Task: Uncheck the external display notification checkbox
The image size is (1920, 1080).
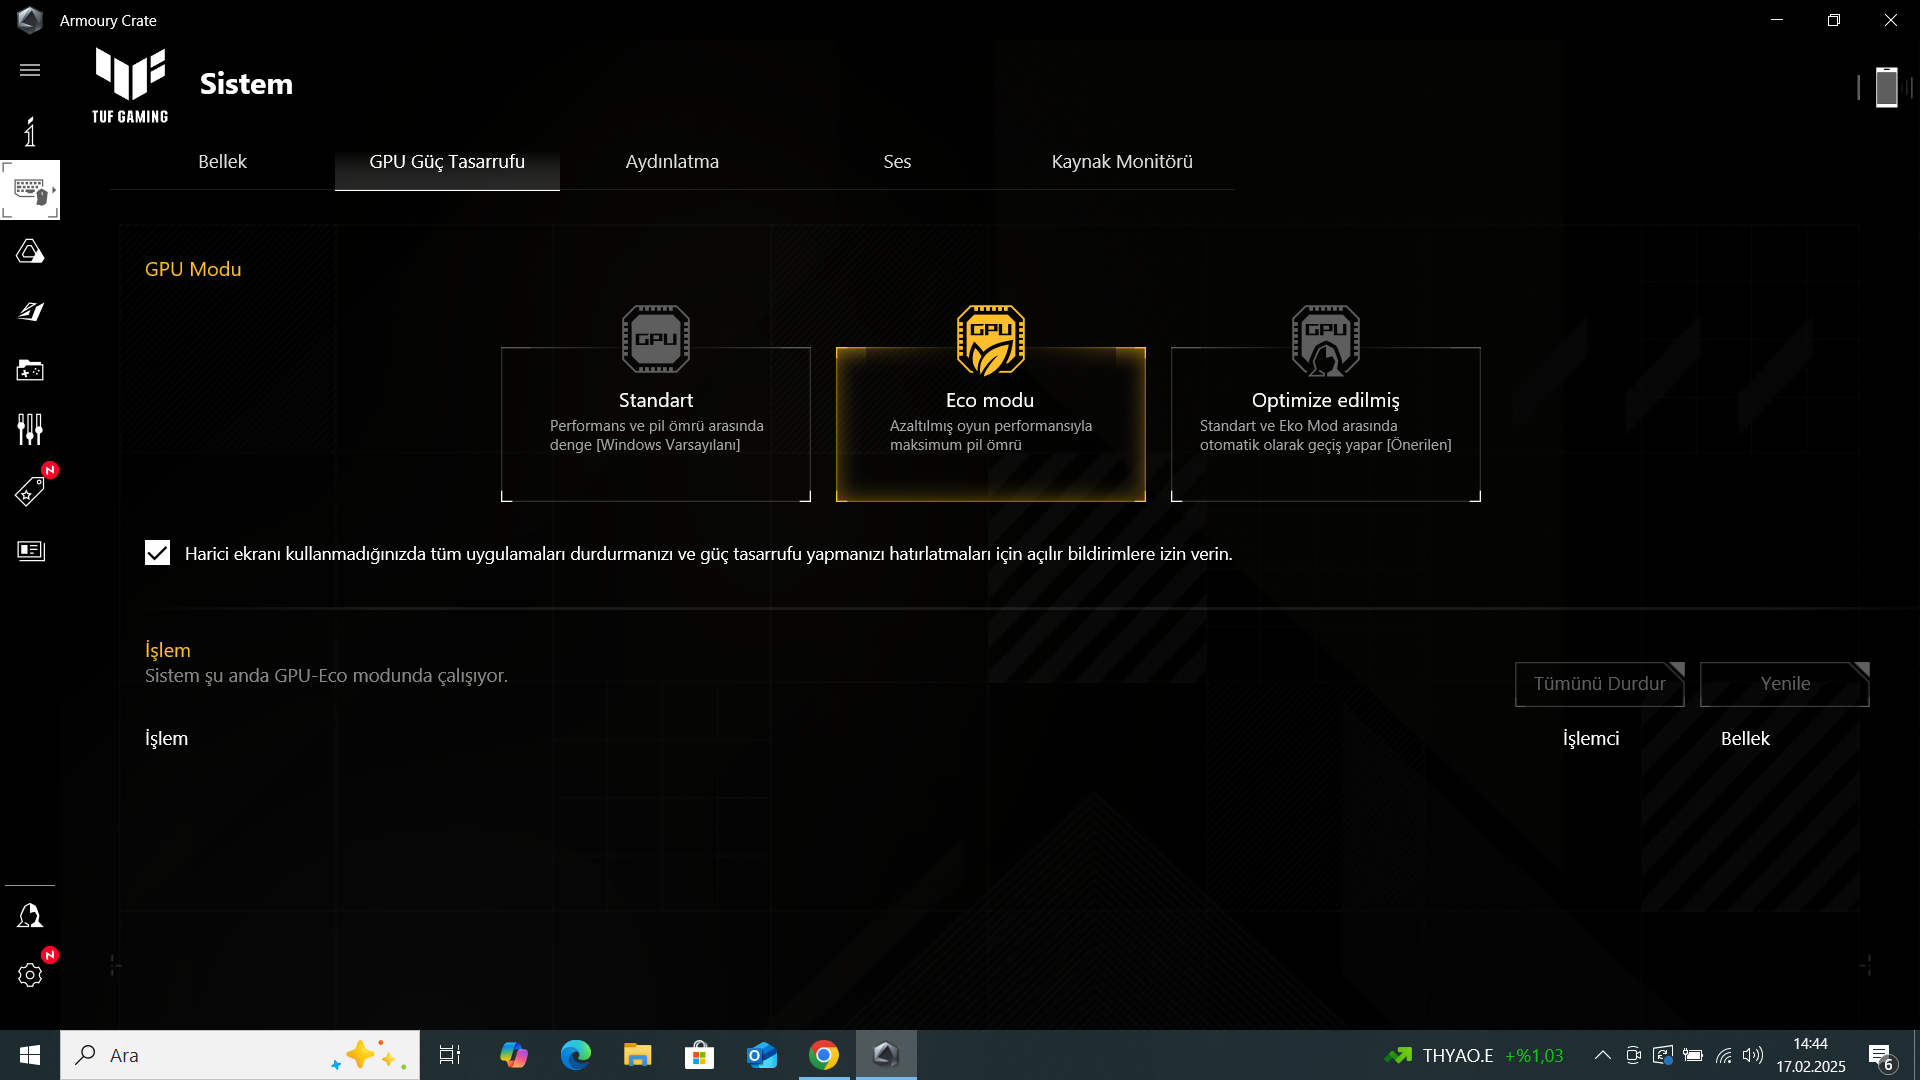Action: click(157, 553)
